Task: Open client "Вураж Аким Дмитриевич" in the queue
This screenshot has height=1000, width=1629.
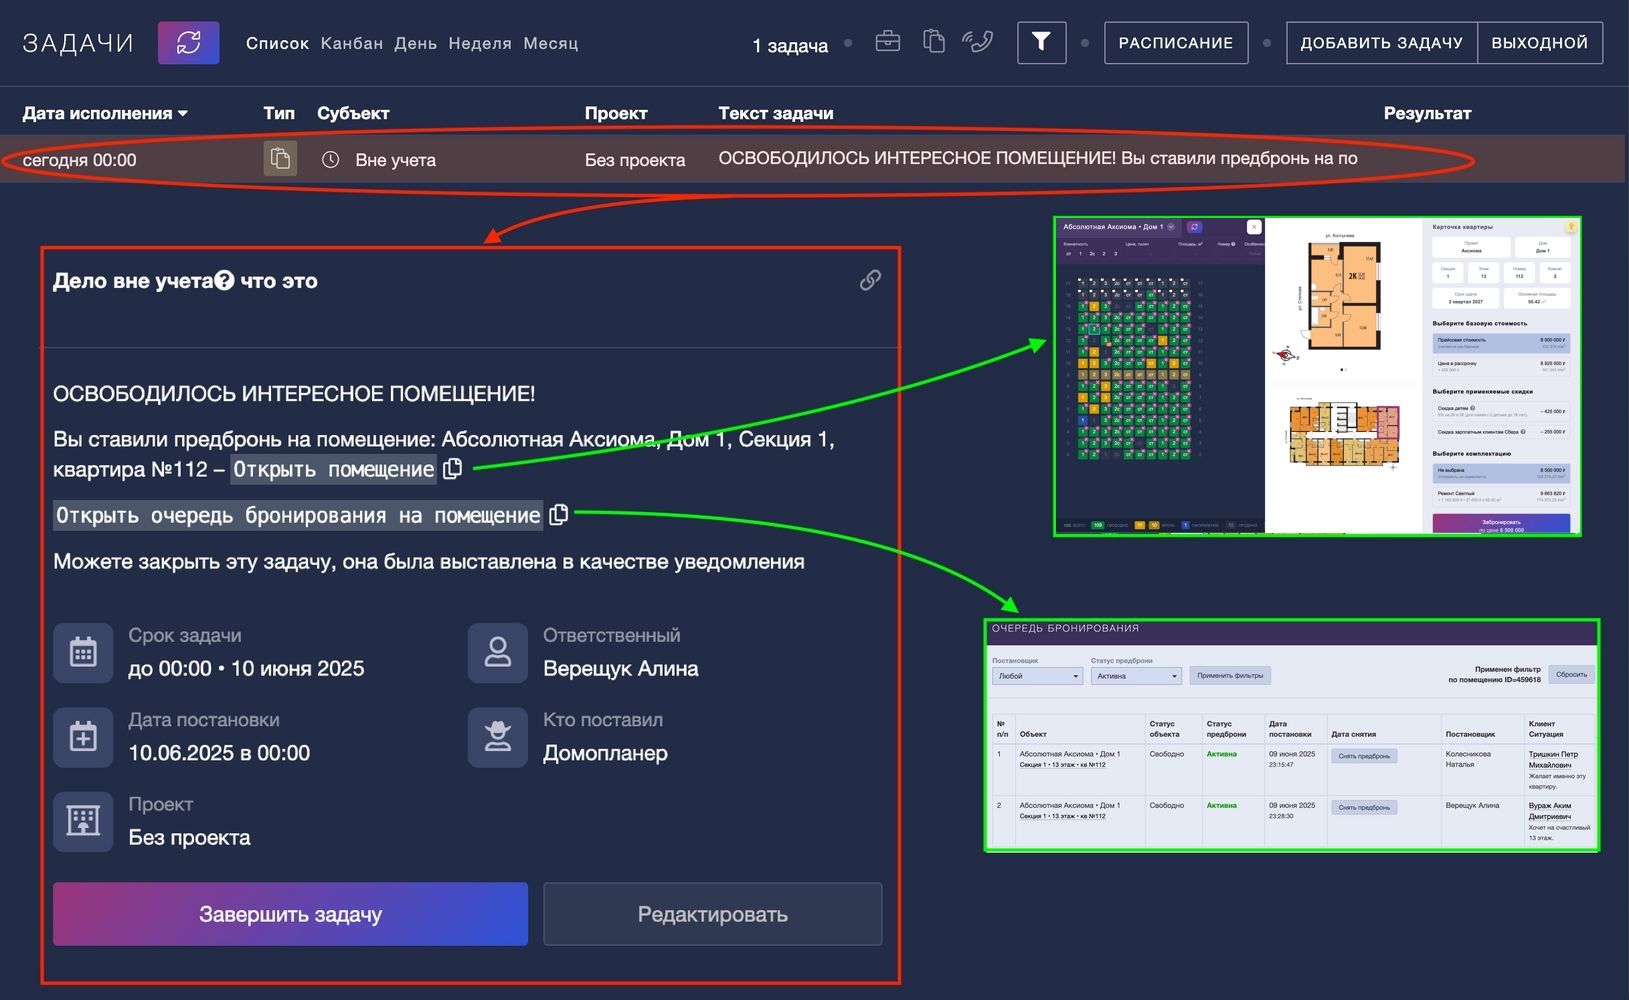Action: coord(1551,810)
